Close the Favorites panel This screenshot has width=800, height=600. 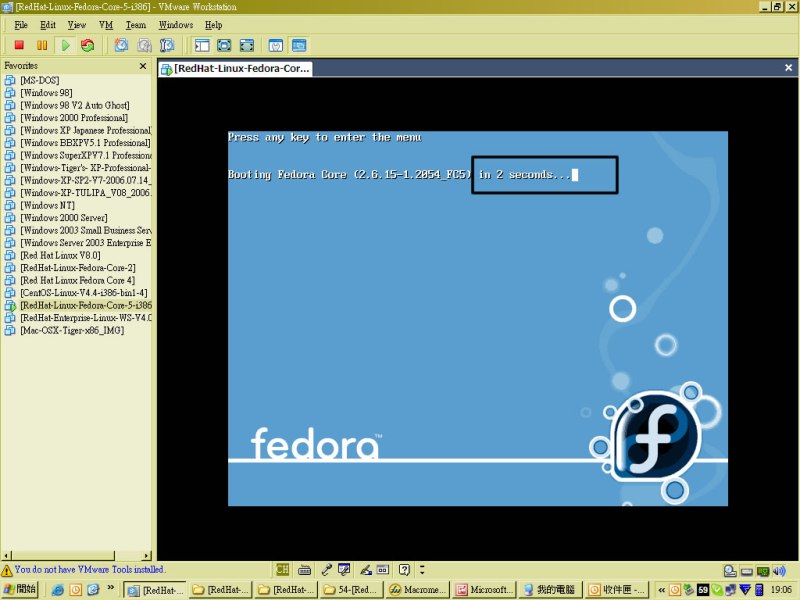(x=143, y=66)
